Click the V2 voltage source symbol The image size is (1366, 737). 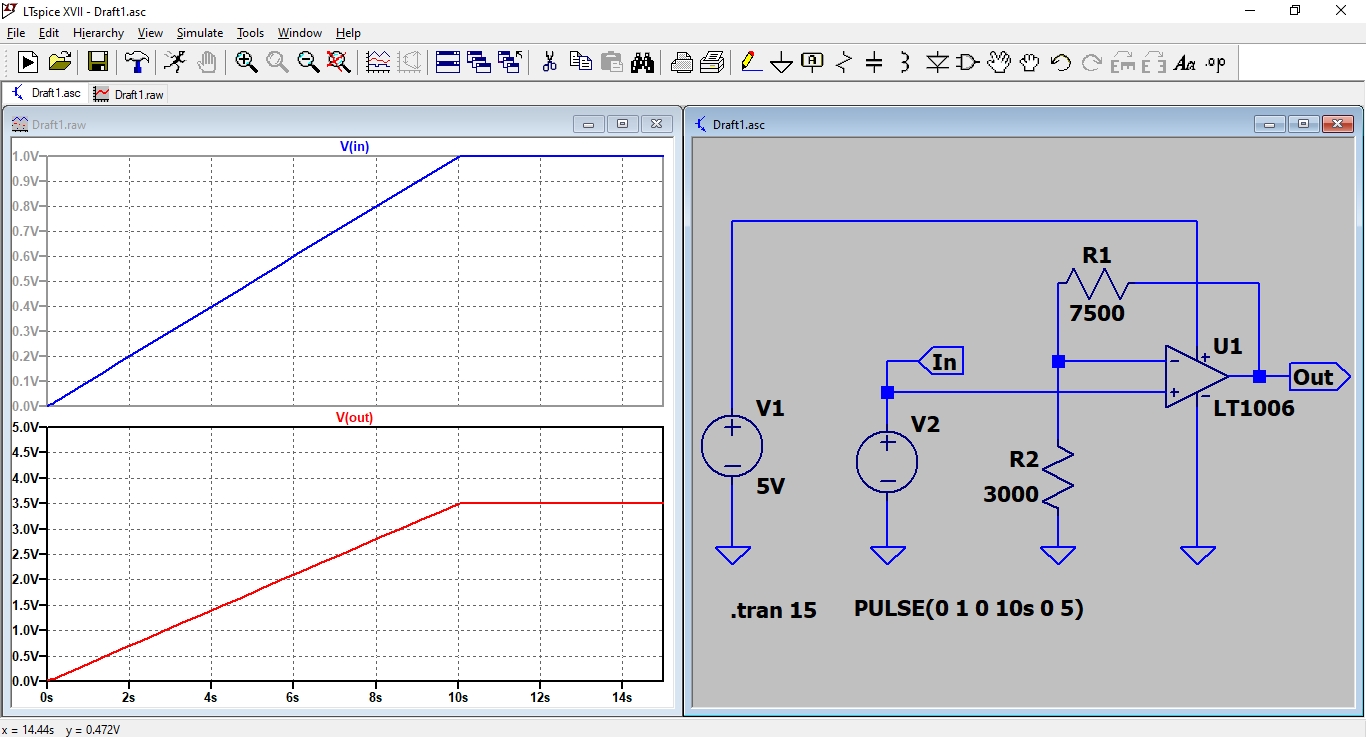(x=887, y=462)
